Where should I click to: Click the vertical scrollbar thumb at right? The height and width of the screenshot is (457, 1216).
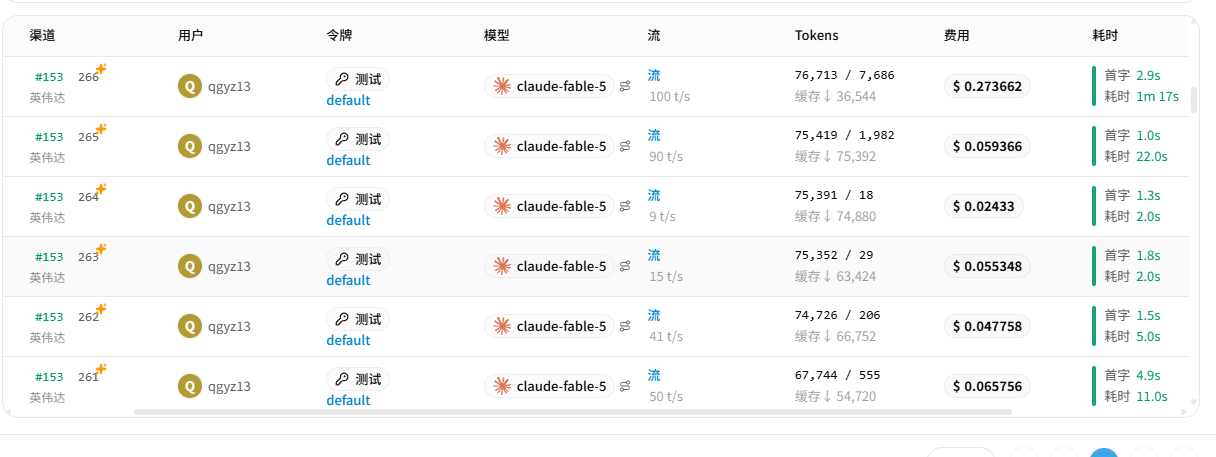[x=1193, y=100]
